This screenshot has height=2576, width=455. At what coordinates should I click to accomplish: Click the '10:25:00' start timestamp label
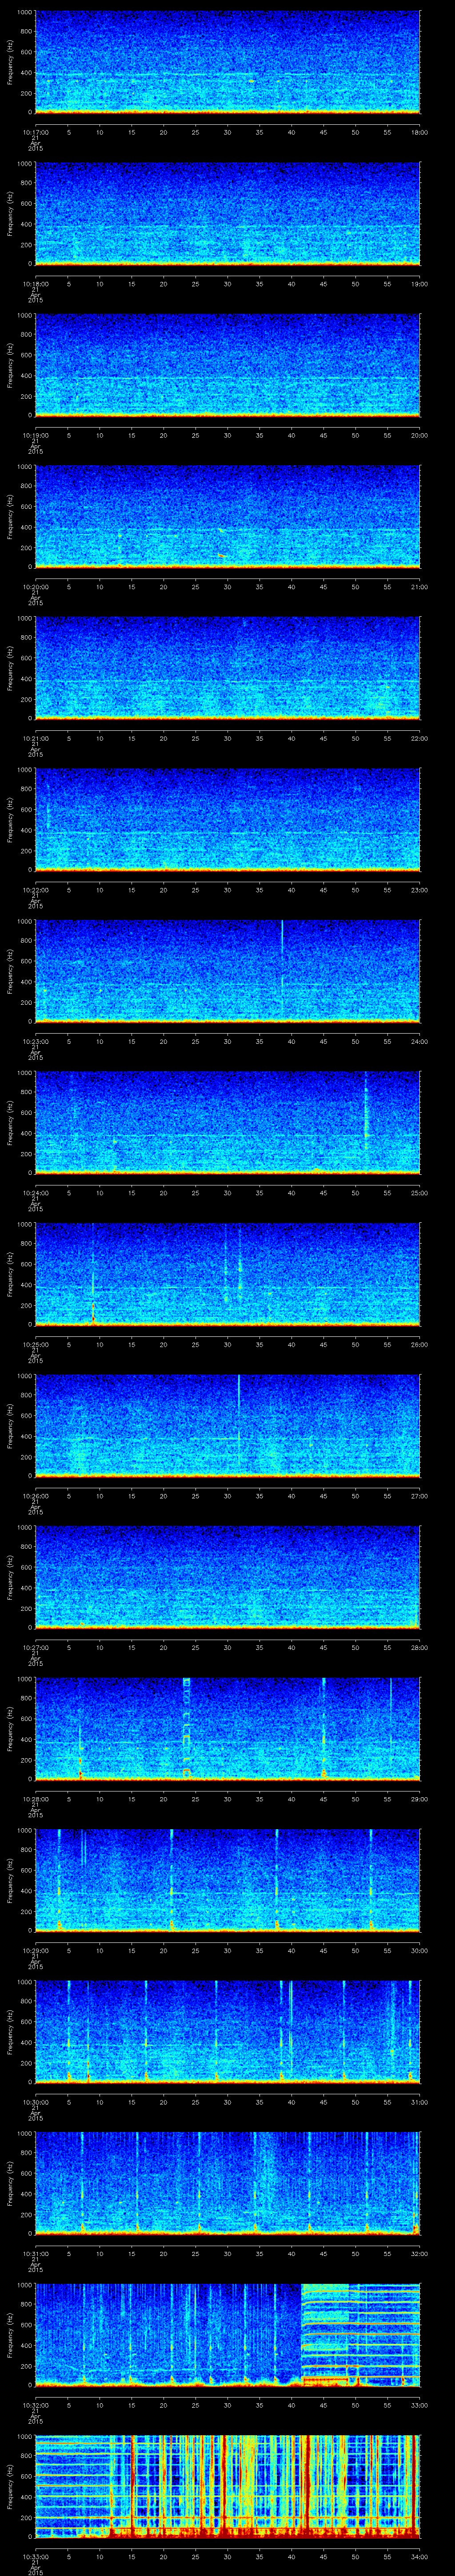[35, 1344]
